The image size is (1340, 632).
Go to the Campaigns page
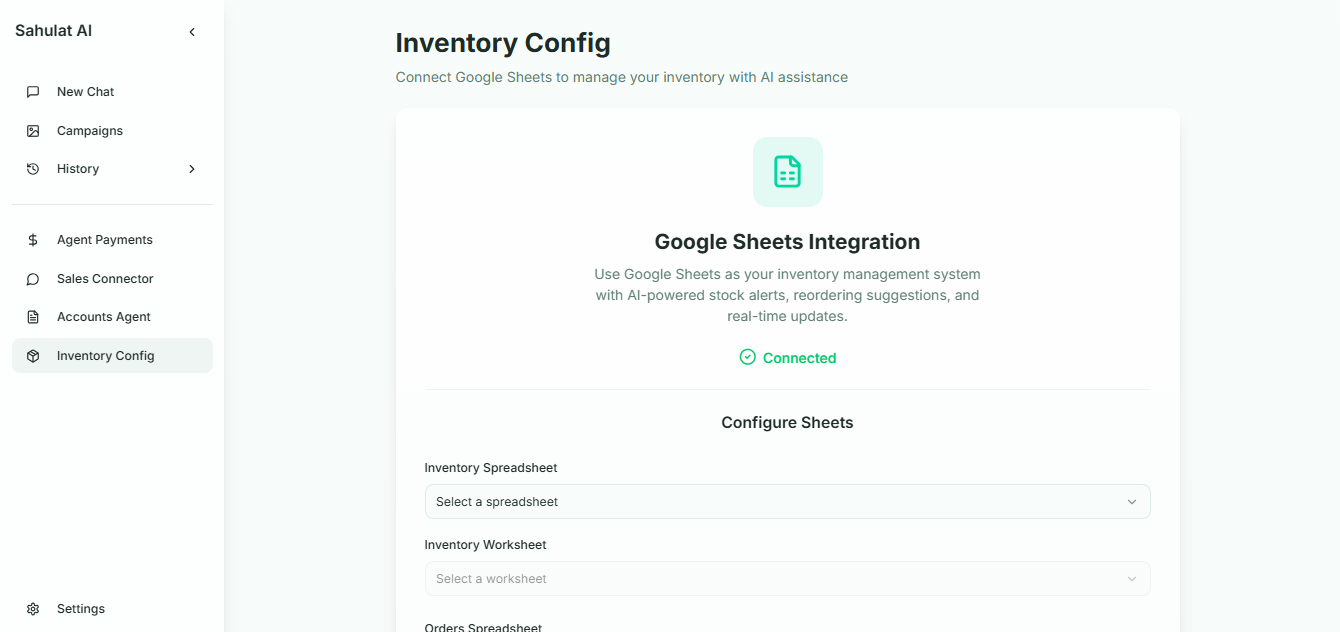point(112,131)
